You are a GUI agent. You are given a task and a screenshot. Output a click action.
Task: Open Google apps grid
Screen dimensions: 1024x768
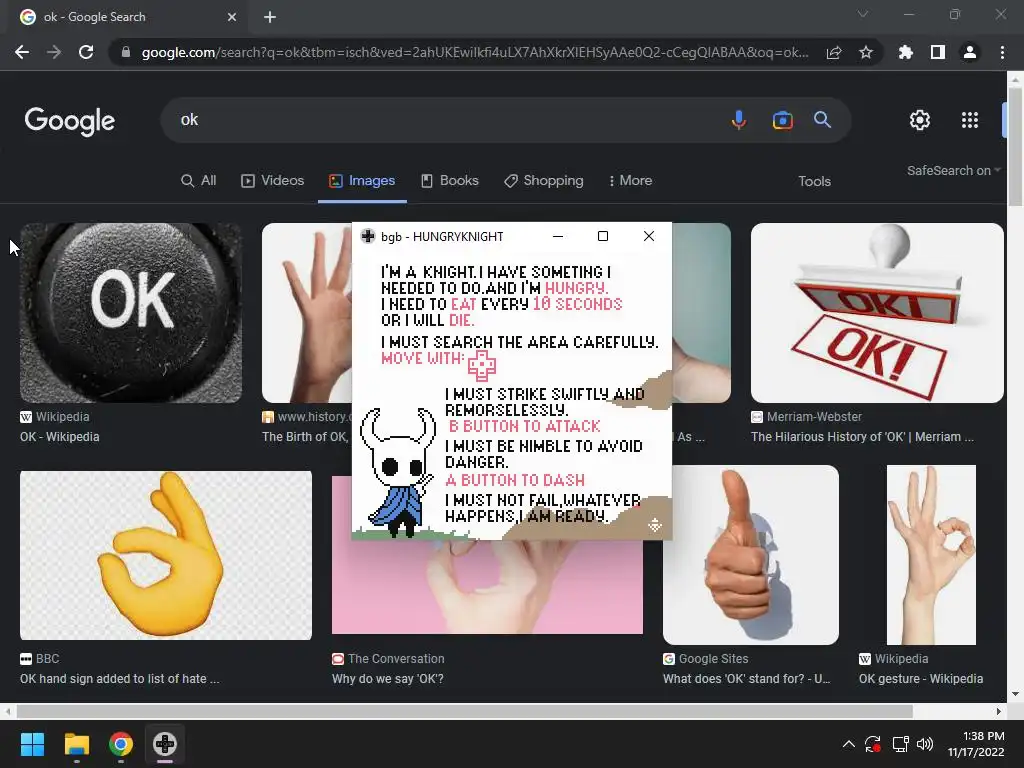click(970, 120)
